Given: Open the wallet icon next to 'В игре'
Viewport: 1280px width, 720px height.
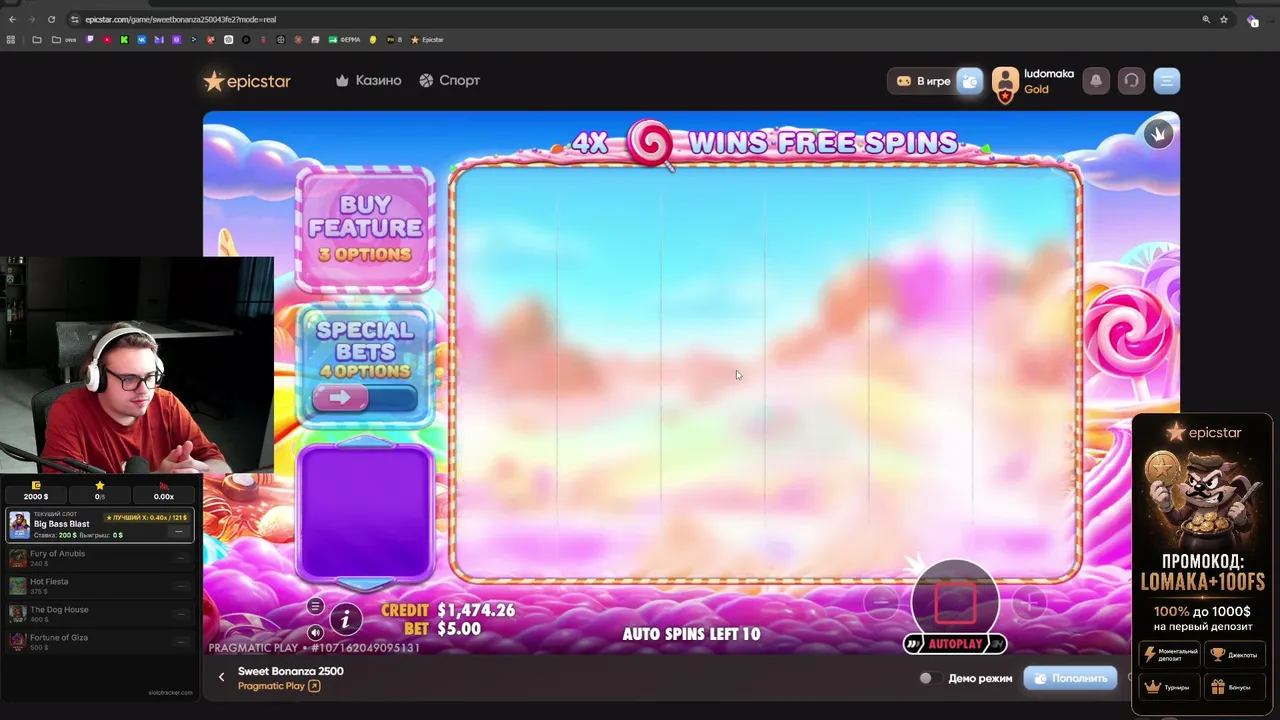Looking at the screenshot, I should click(970, 81).
